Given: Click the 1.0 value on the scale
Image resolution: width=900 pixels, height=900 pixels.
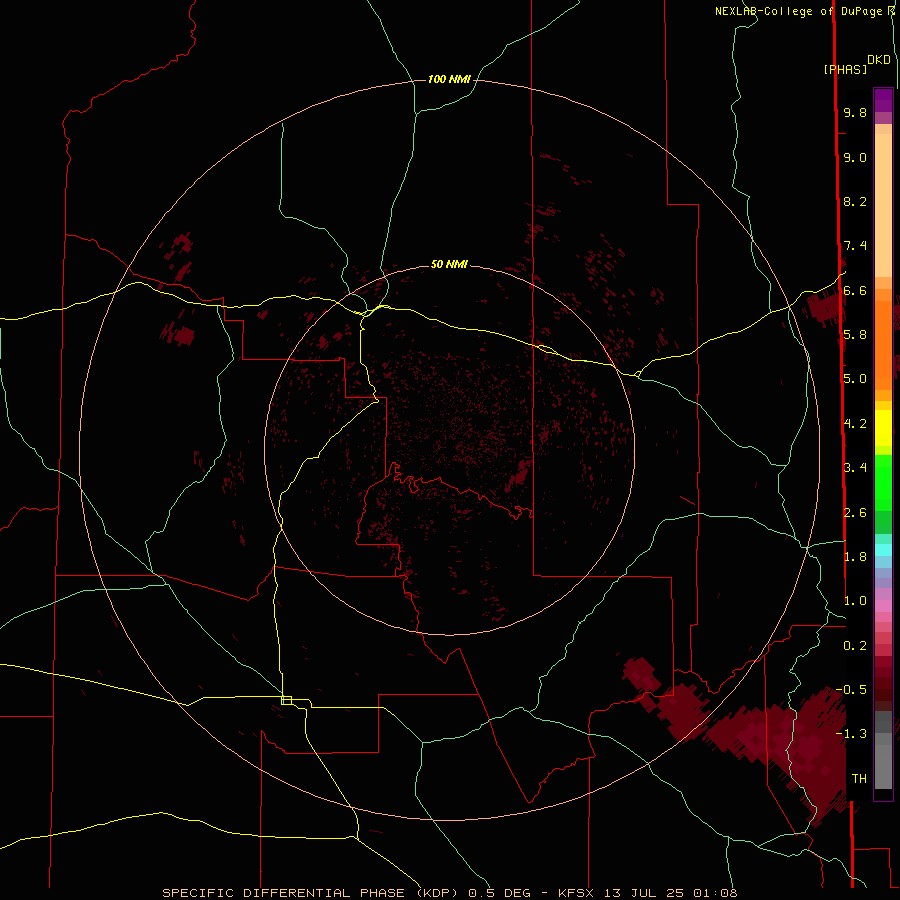Looking at the screenshot, I should click(855, 601).
